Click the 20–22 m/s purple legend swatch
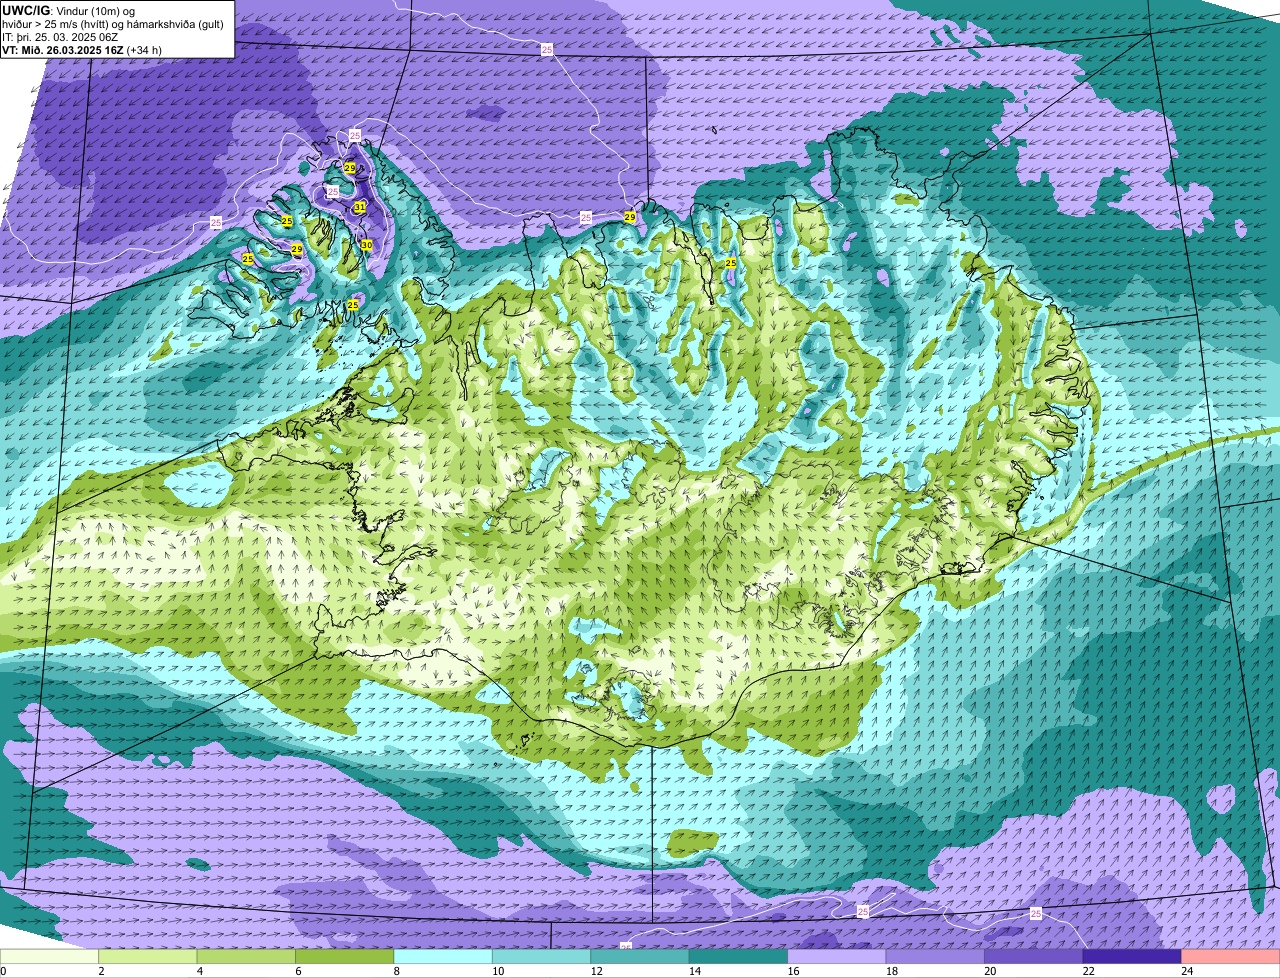1280x978 pixels. pos(1034,956)
